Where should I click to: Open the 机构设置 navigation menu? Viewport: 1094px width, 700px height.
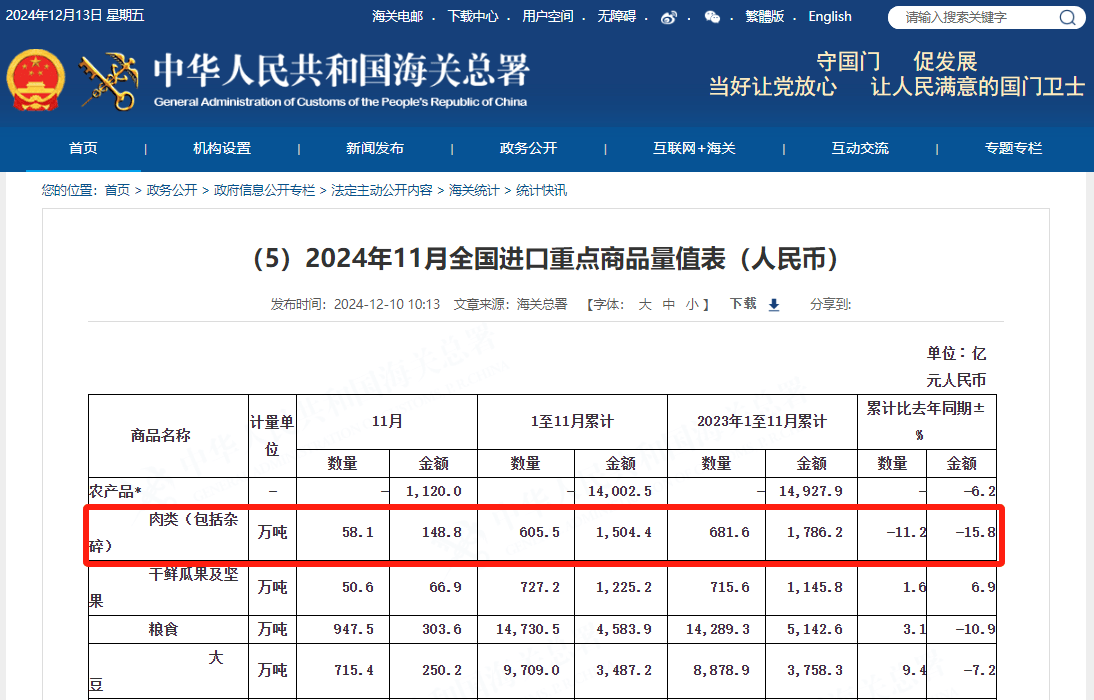pyautogui.click(x=222, y=148)
